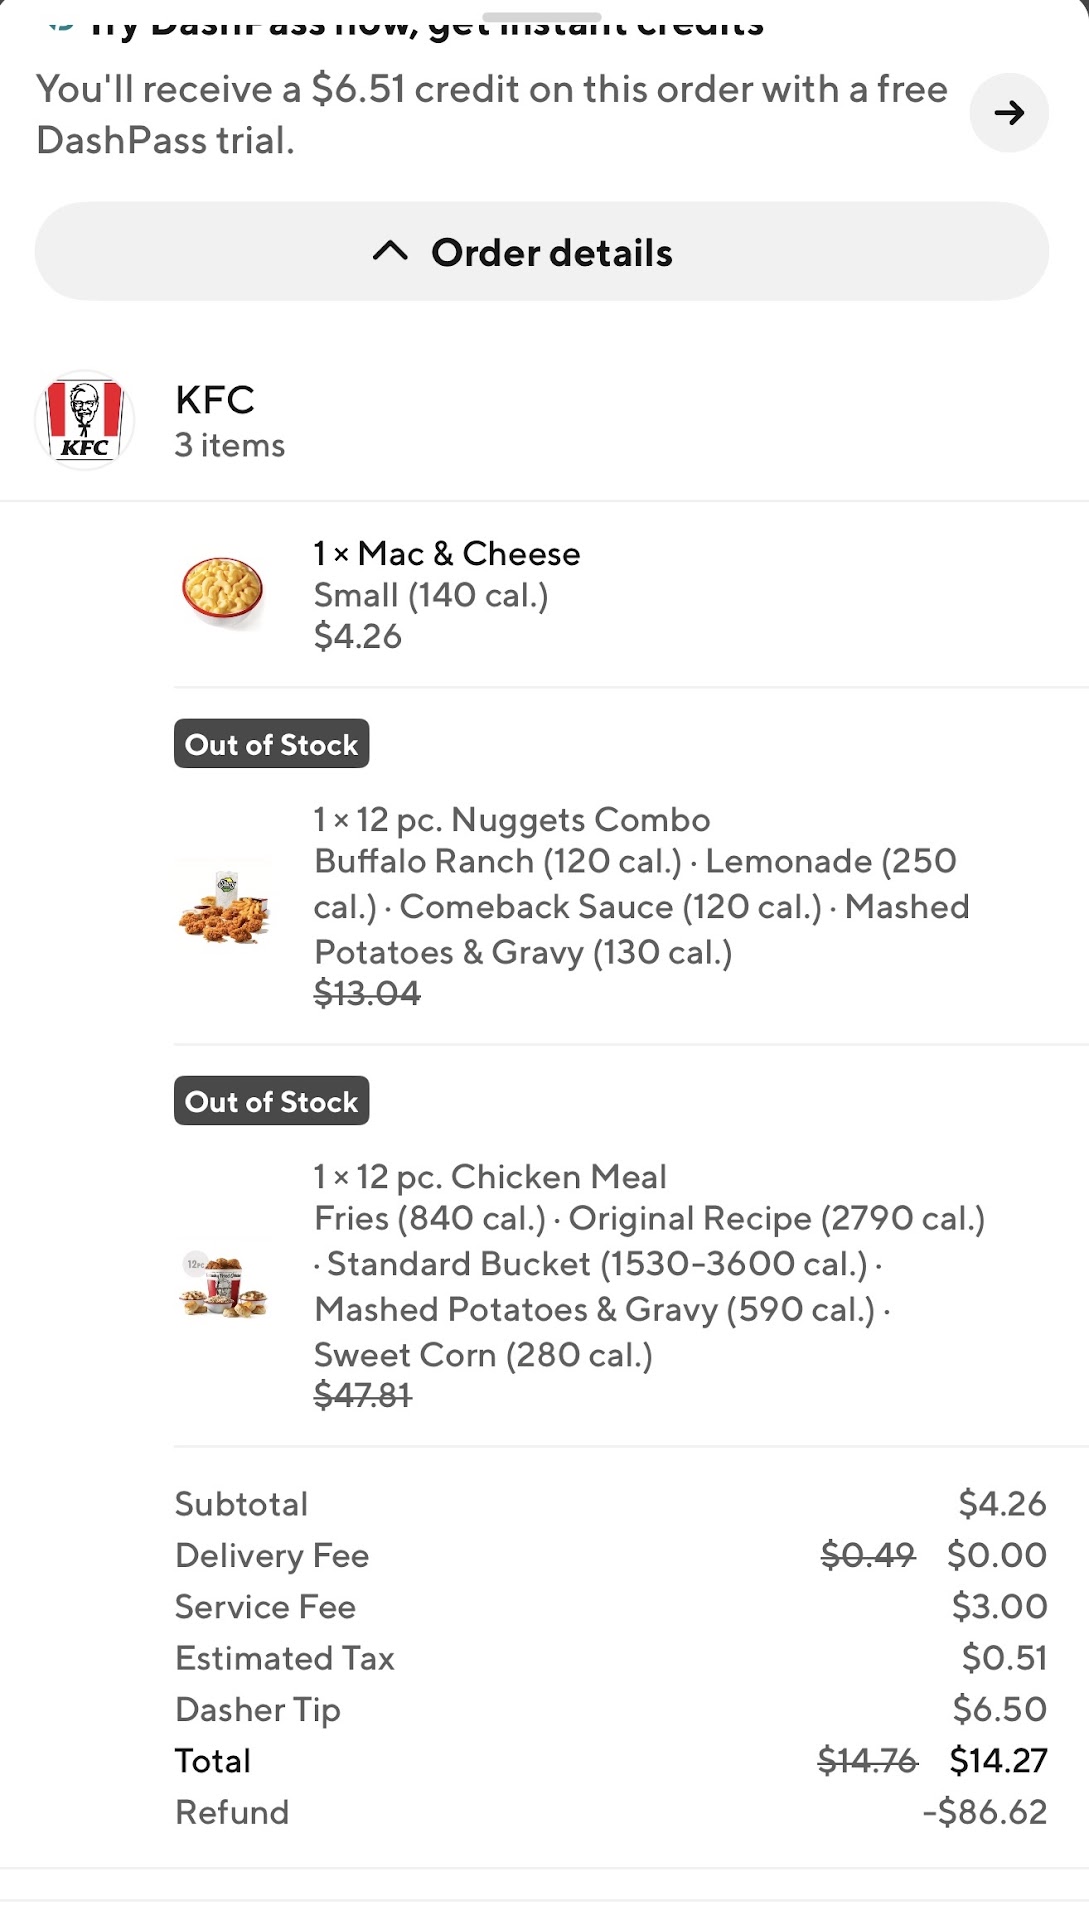Tap the 1 × Mac & Cheese item title

(x=446, y=553)
